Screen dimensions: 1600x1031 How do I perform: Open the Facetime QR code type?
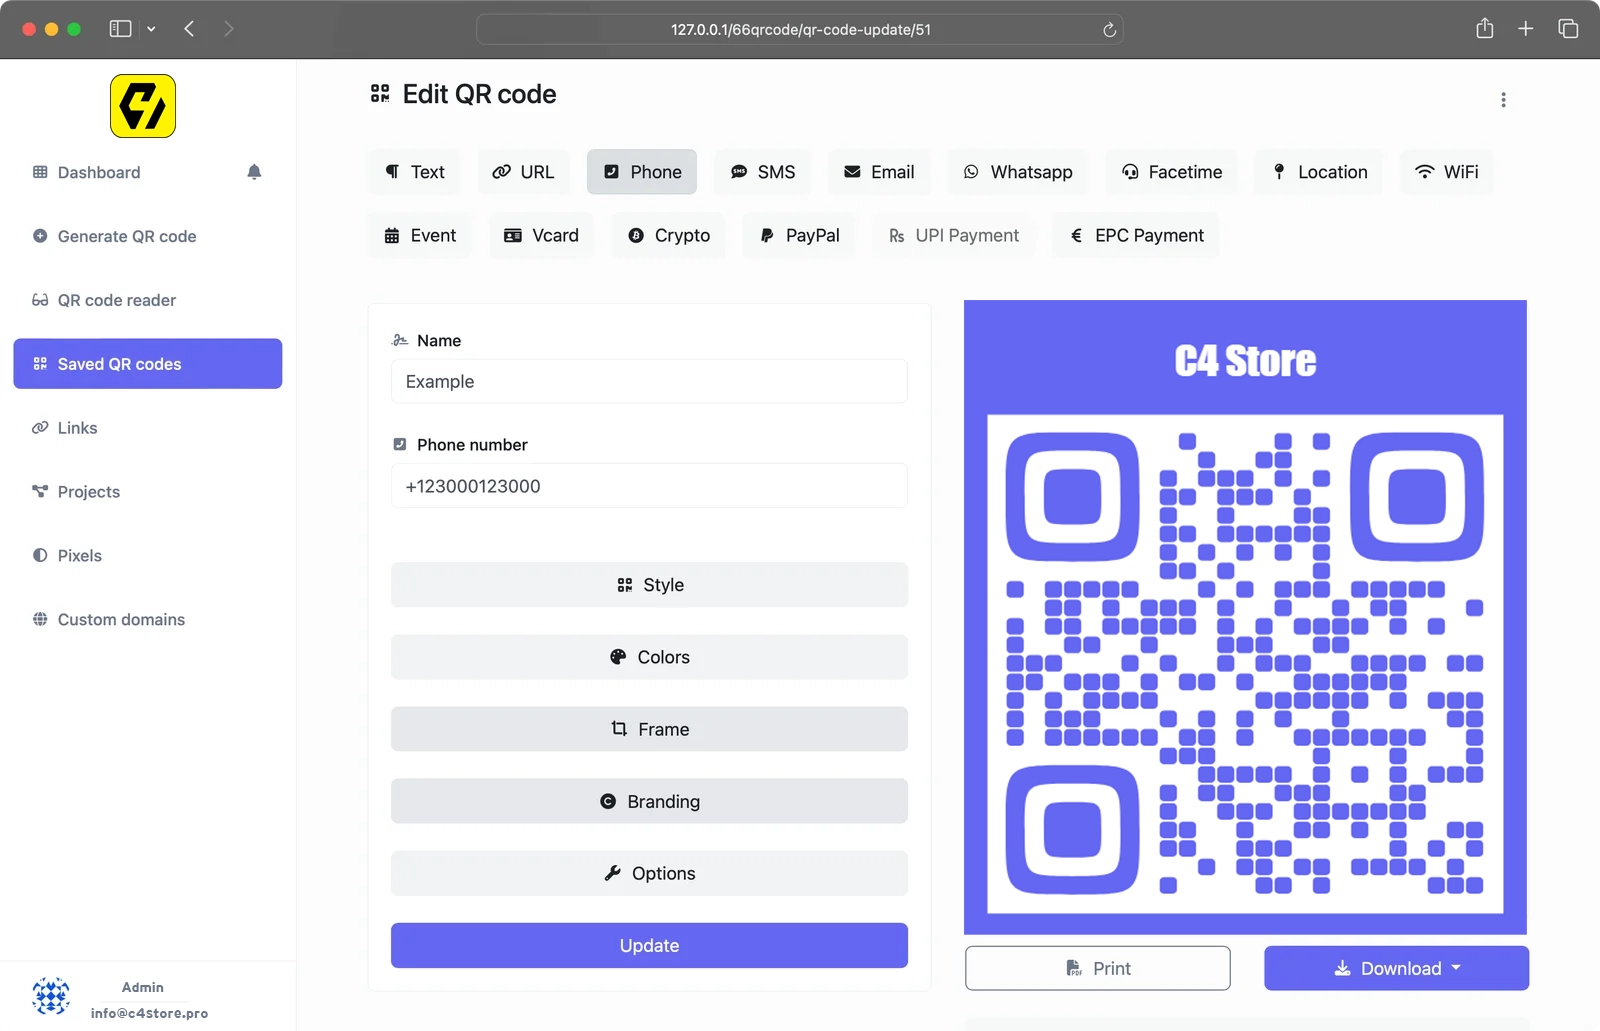tap(1172, 172)
